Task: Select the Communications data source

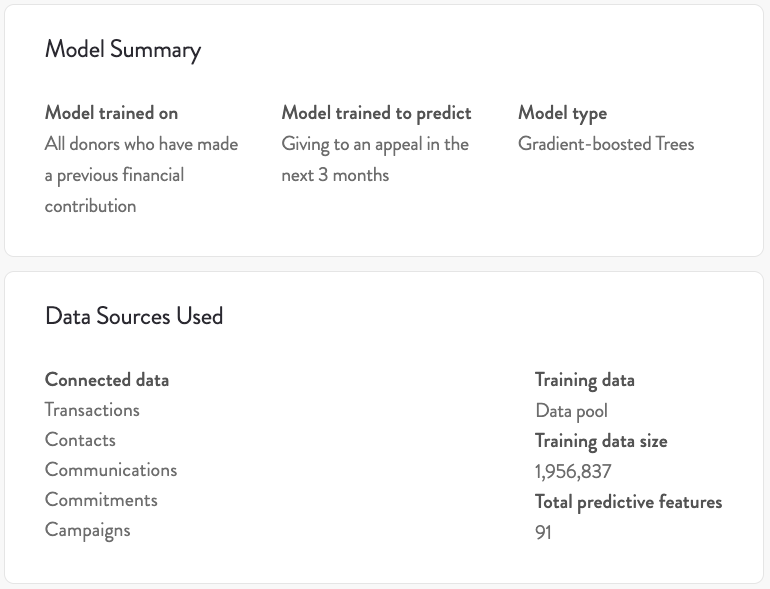Action: (x=110, y=470)
